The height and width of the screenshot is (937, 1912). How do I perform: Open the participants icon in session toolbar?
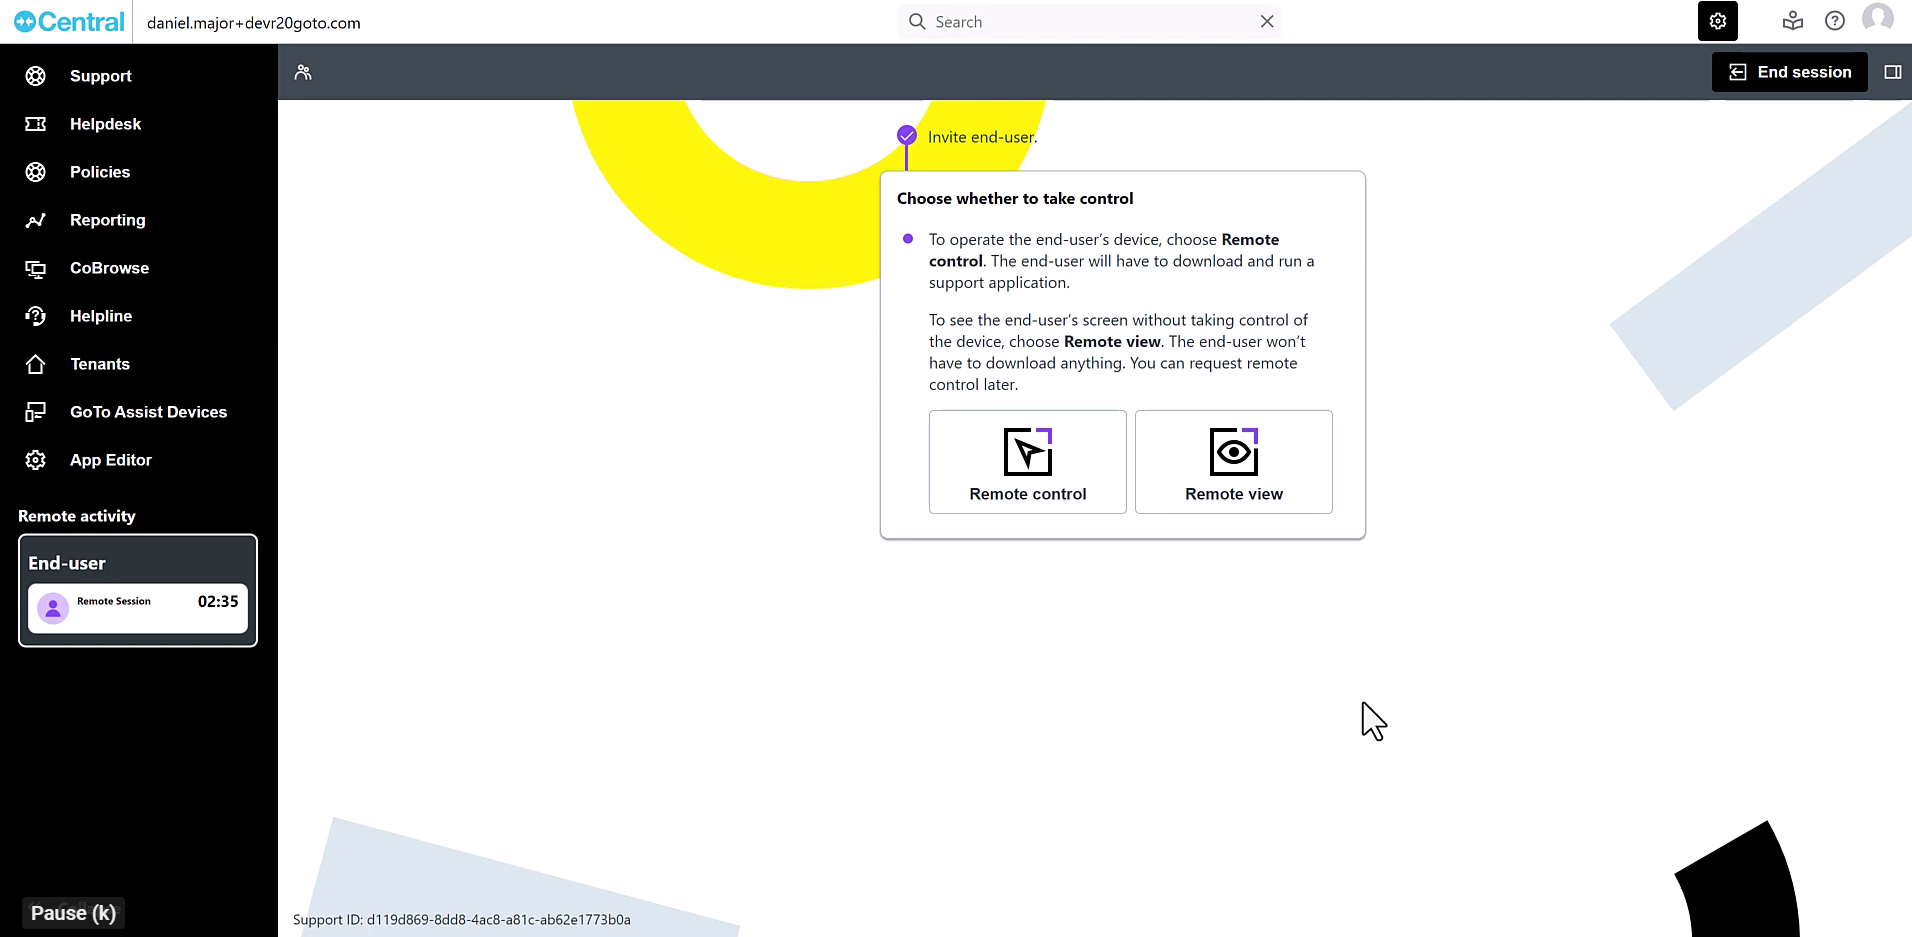click(x=303, y=72)
